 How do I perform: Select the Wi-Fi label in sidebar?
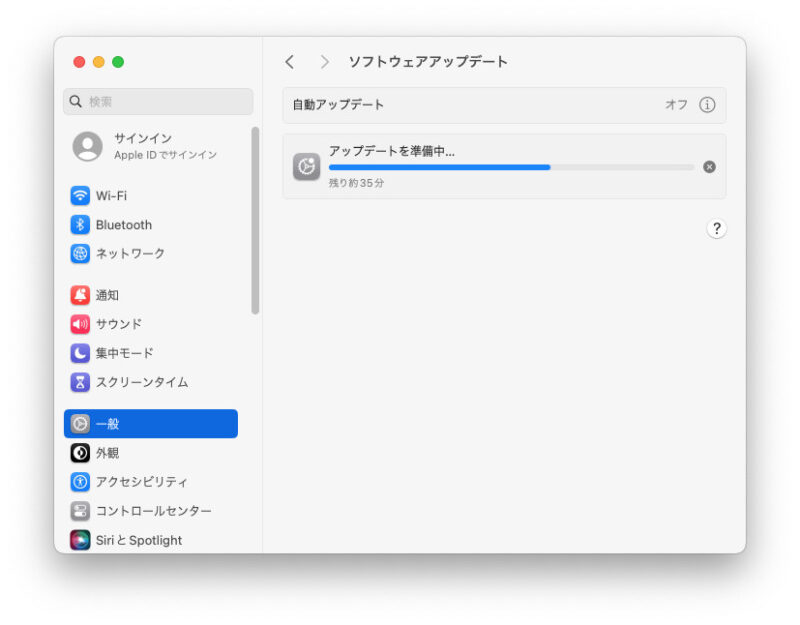111,195
